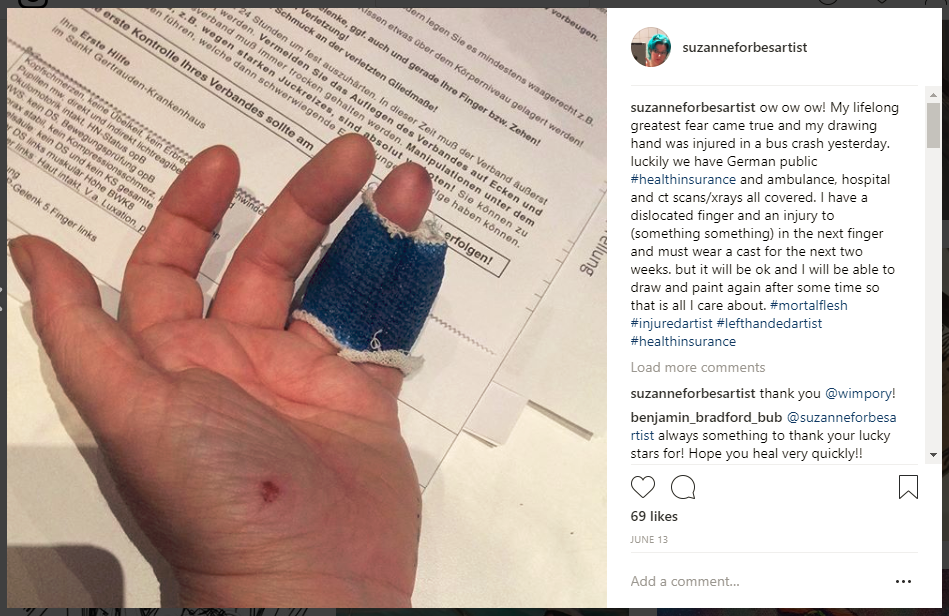Click the comments scrollbar thumb
The width and height of the screenshot is (949, 616).
pyautogui.click(x=933, y=125)
